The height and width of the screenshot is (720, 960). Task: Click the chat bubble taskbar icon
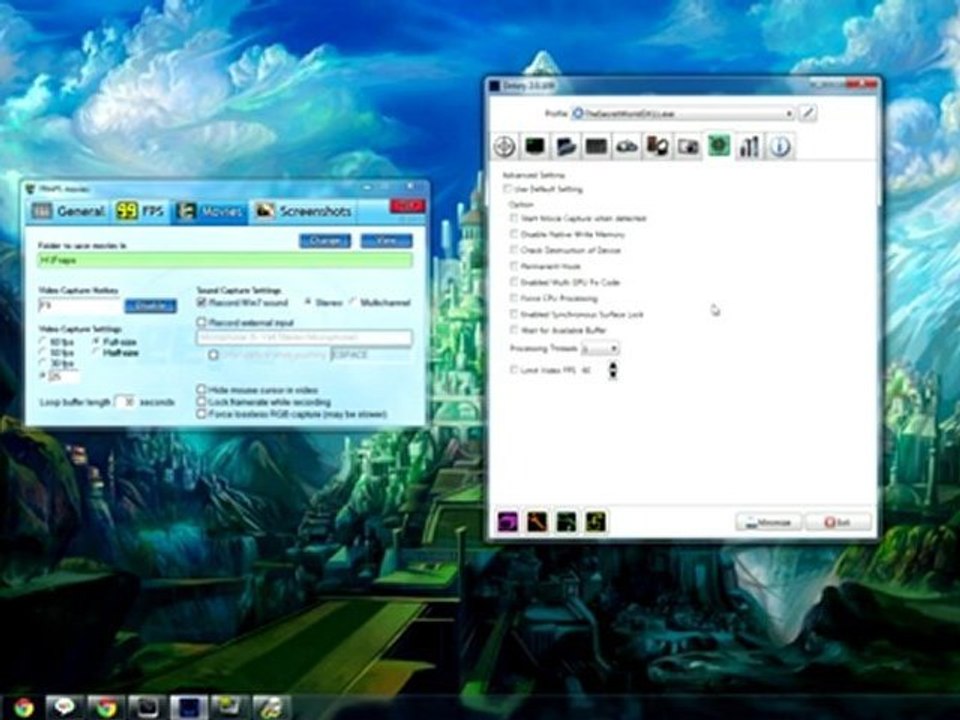(x=64, y=707)
